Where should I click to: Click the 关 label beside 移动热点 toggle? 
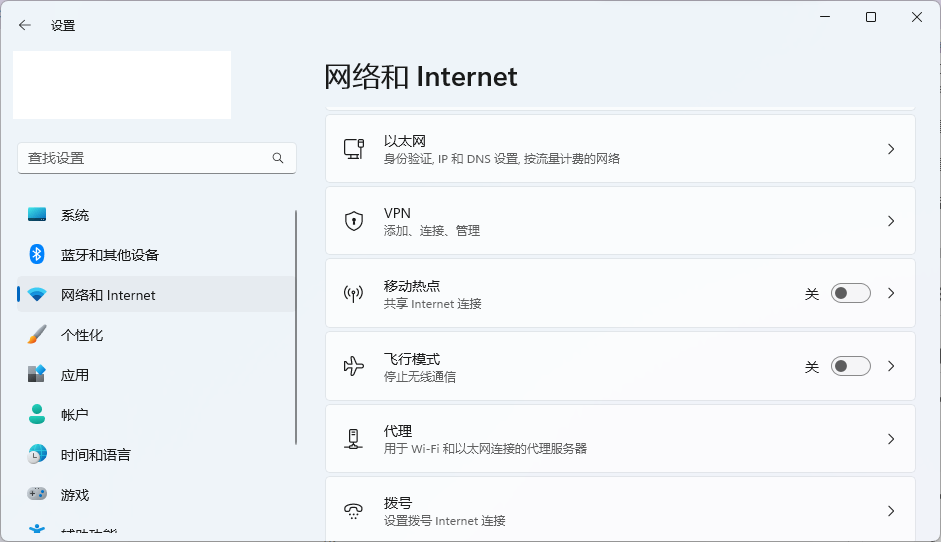[812, 294]
